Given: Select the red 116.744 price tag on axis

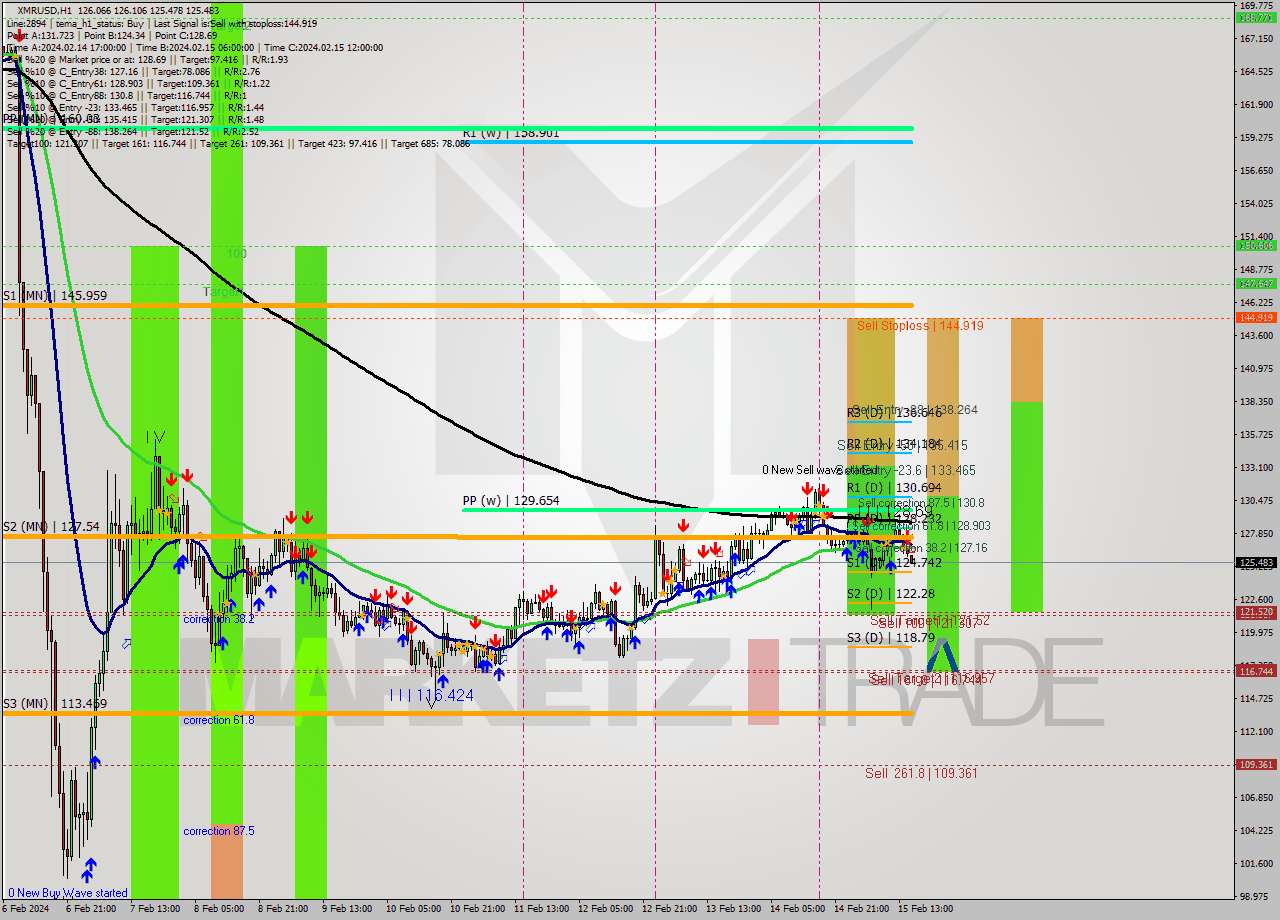Looking at the screenshot, I should (1256, 671).
